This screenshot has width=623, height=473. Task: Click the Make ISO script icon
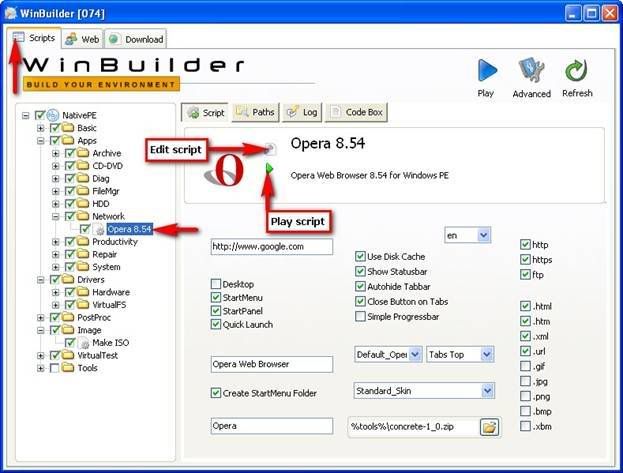click(83, 343)
